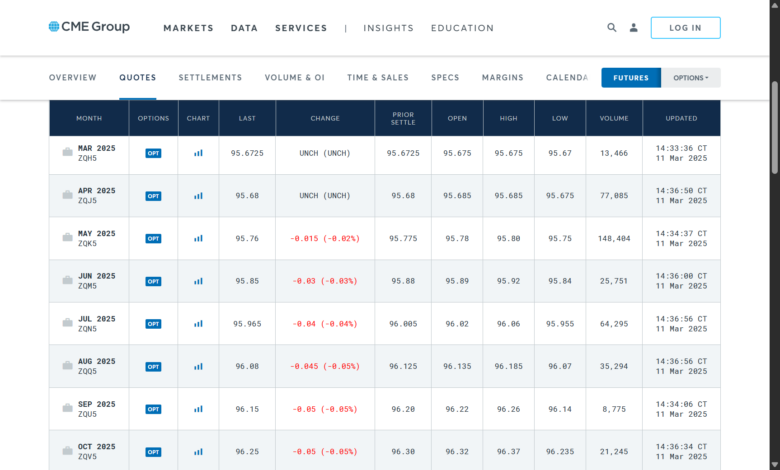
Task: Click OPT badge for APR 2025 contract
Action: coord(153,196)
